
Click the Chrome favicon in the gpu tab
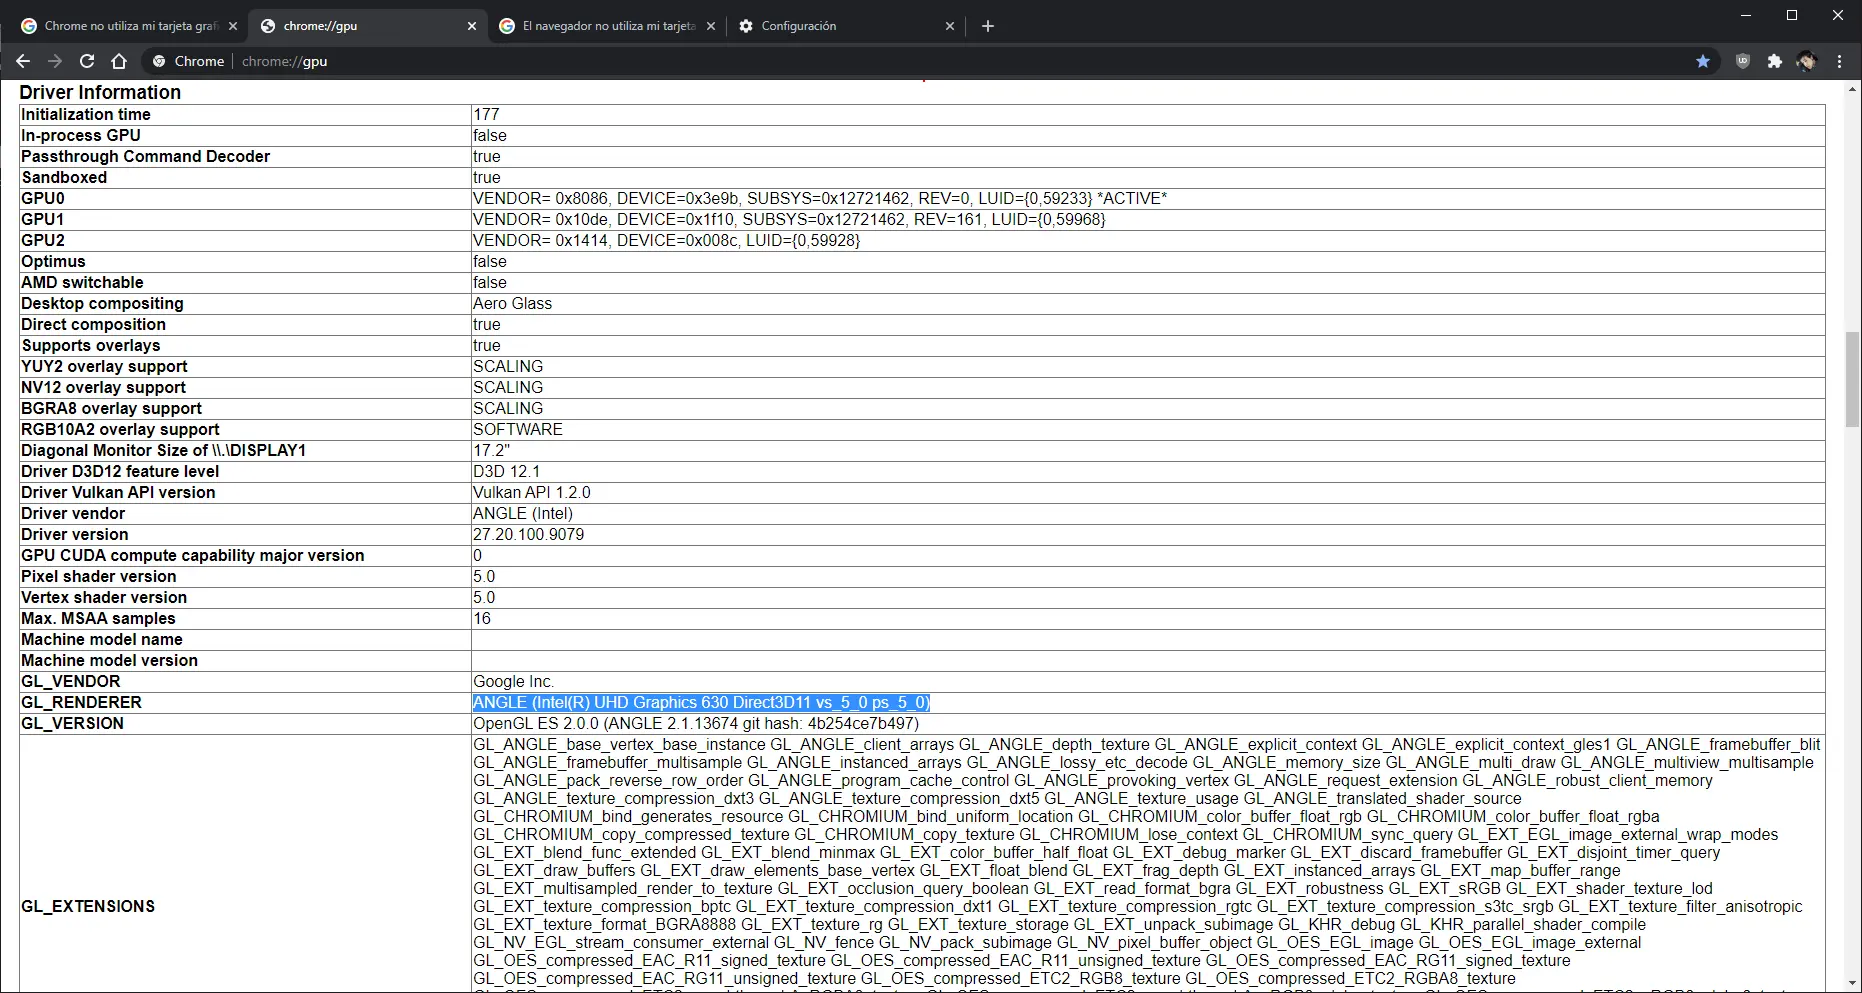pos(268,26)
